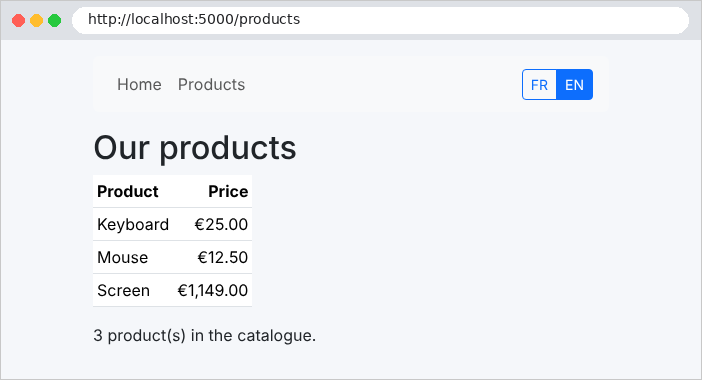Select the Screen product cell
The image size is (702, 380).
coord(133,290)
